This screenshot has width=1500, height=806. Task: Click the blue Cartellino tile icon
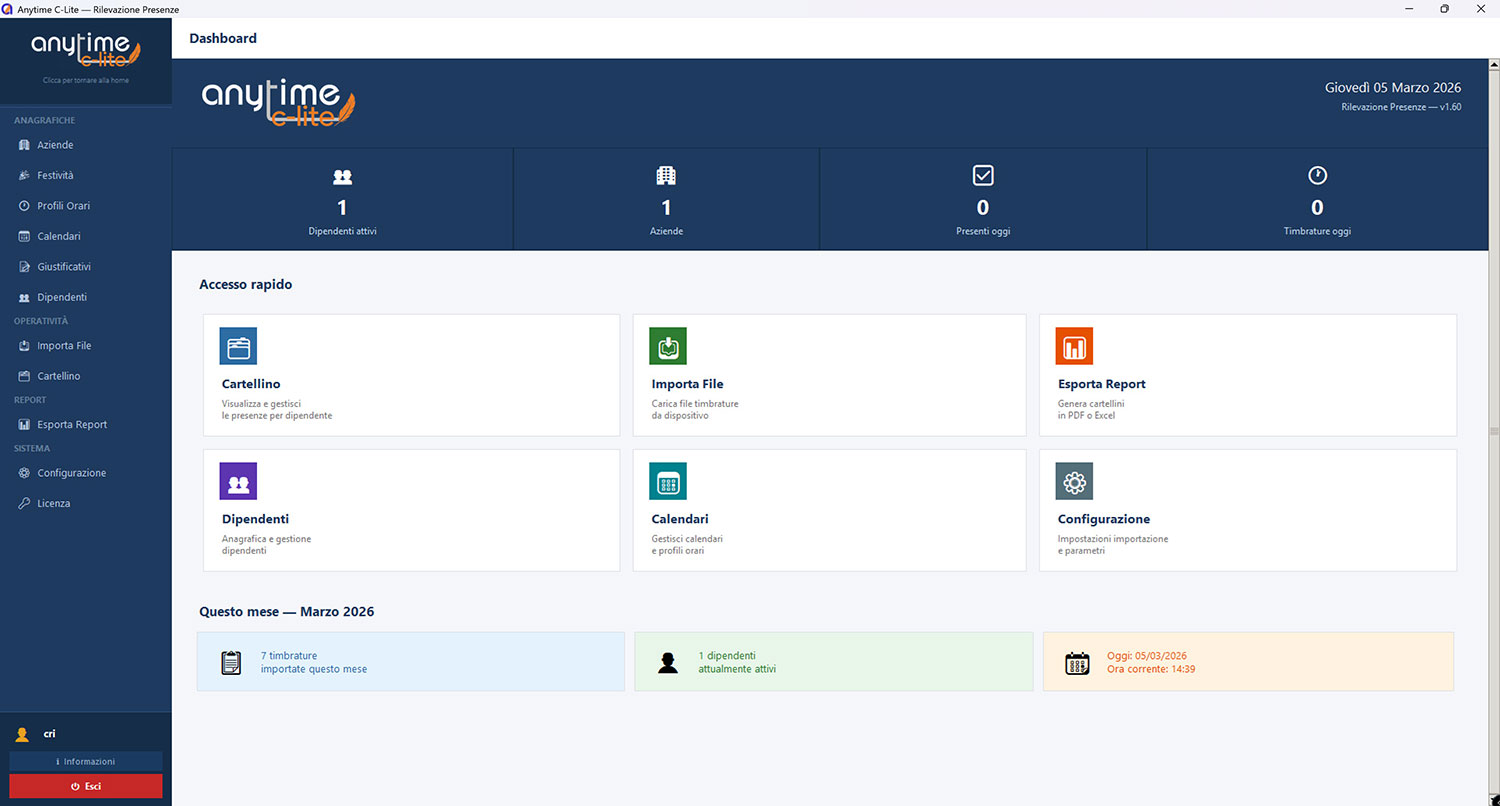(238, 346)
